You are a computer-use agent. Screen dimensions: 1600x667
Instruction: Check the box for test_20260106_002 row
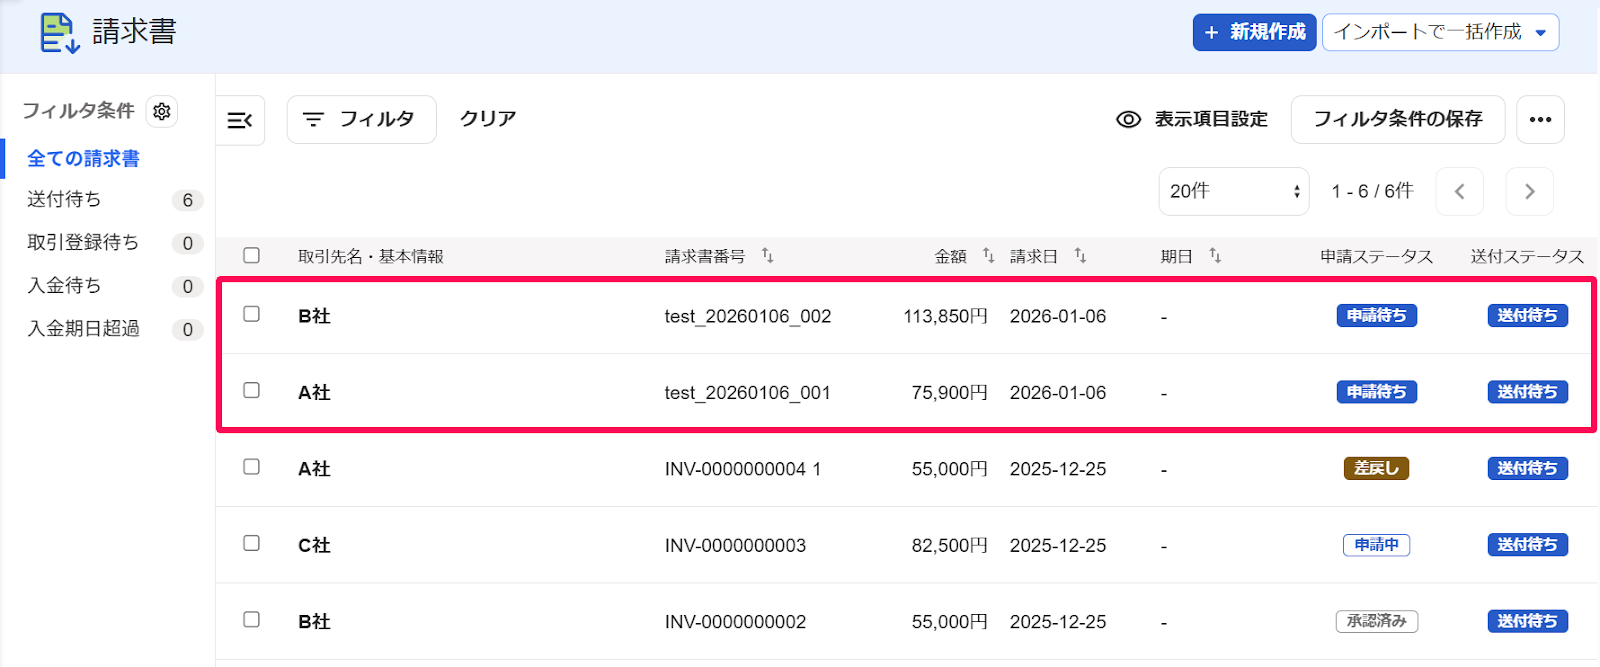click(251, 314)
